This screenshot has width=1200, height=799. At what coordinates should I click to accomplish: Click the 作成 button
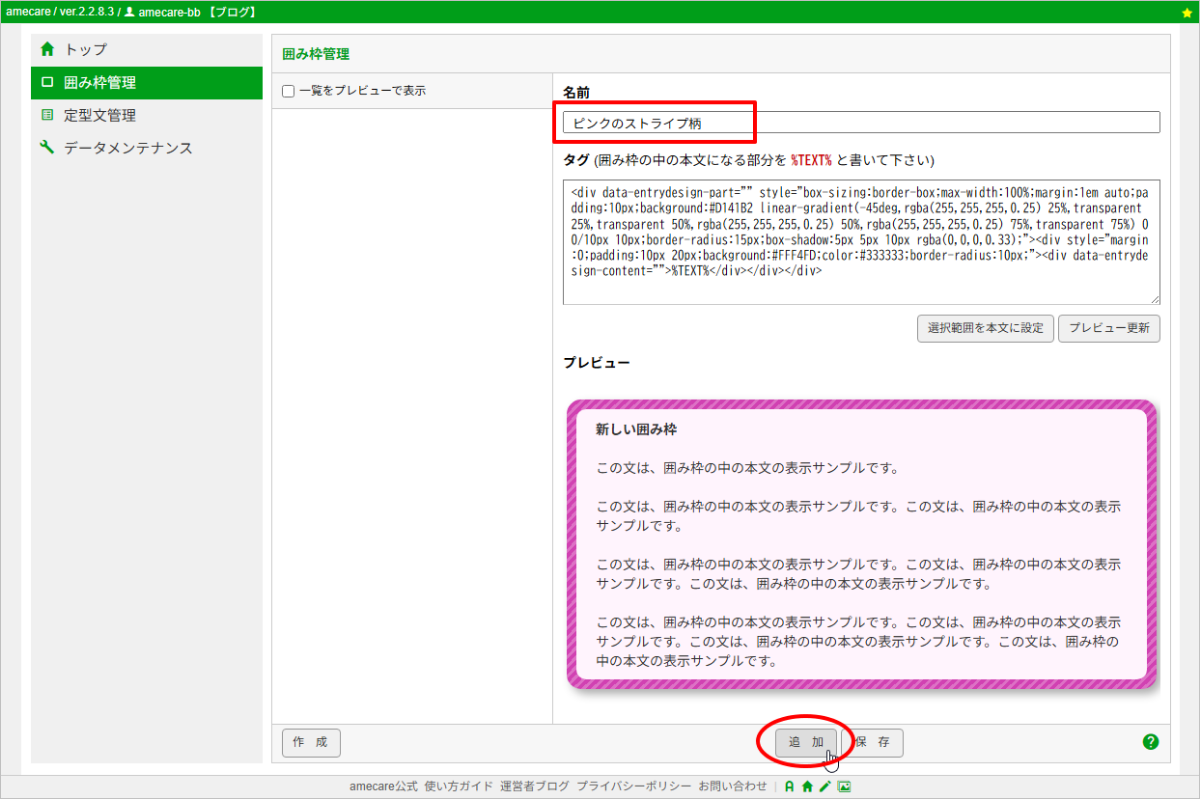311,742
